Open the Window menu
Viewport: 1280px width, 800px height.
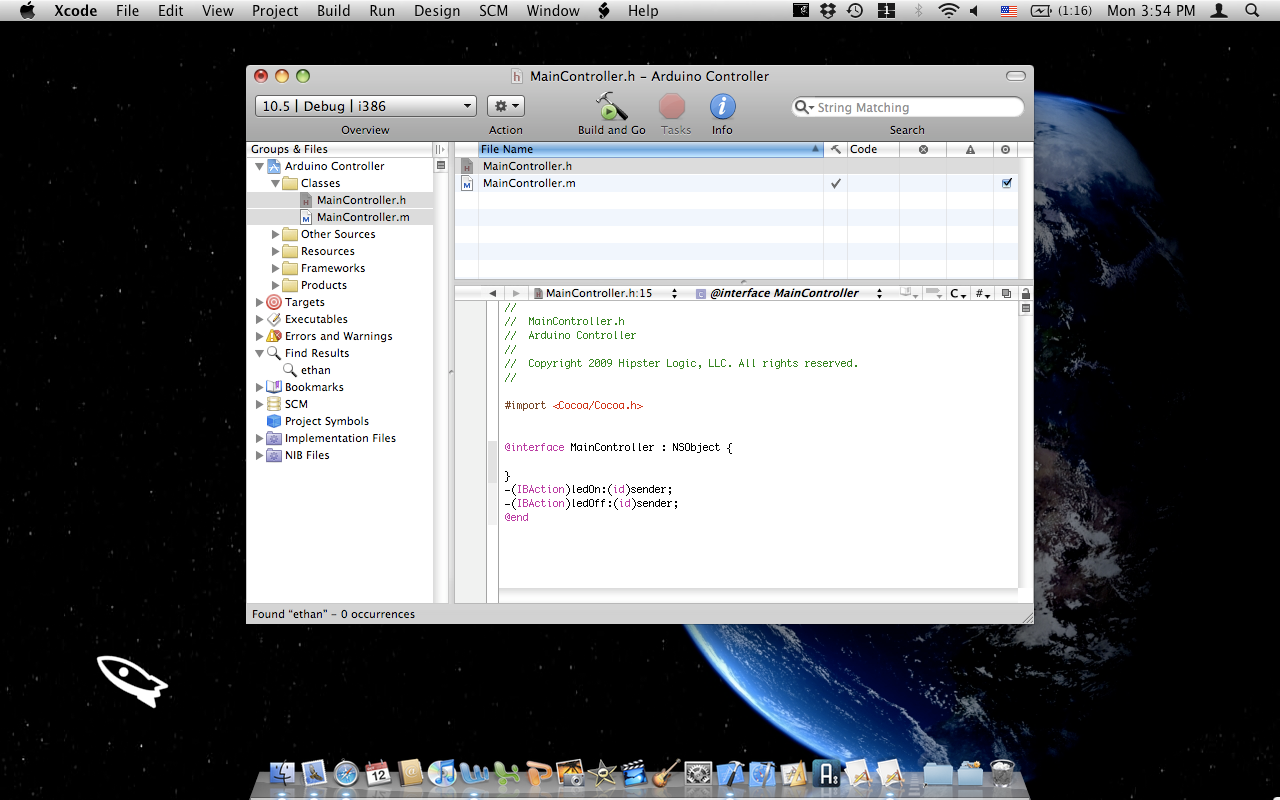click(x=553, y=11)
